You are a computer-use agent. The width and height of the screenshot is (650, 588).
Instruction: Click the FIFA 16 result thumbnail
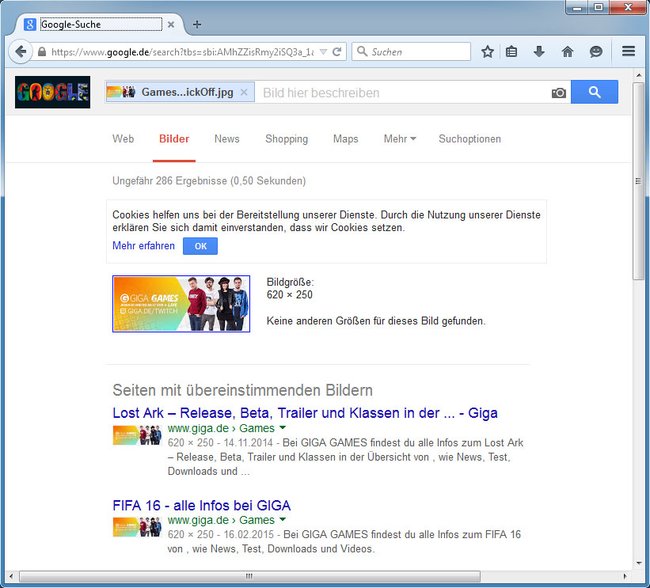[137, 527]
